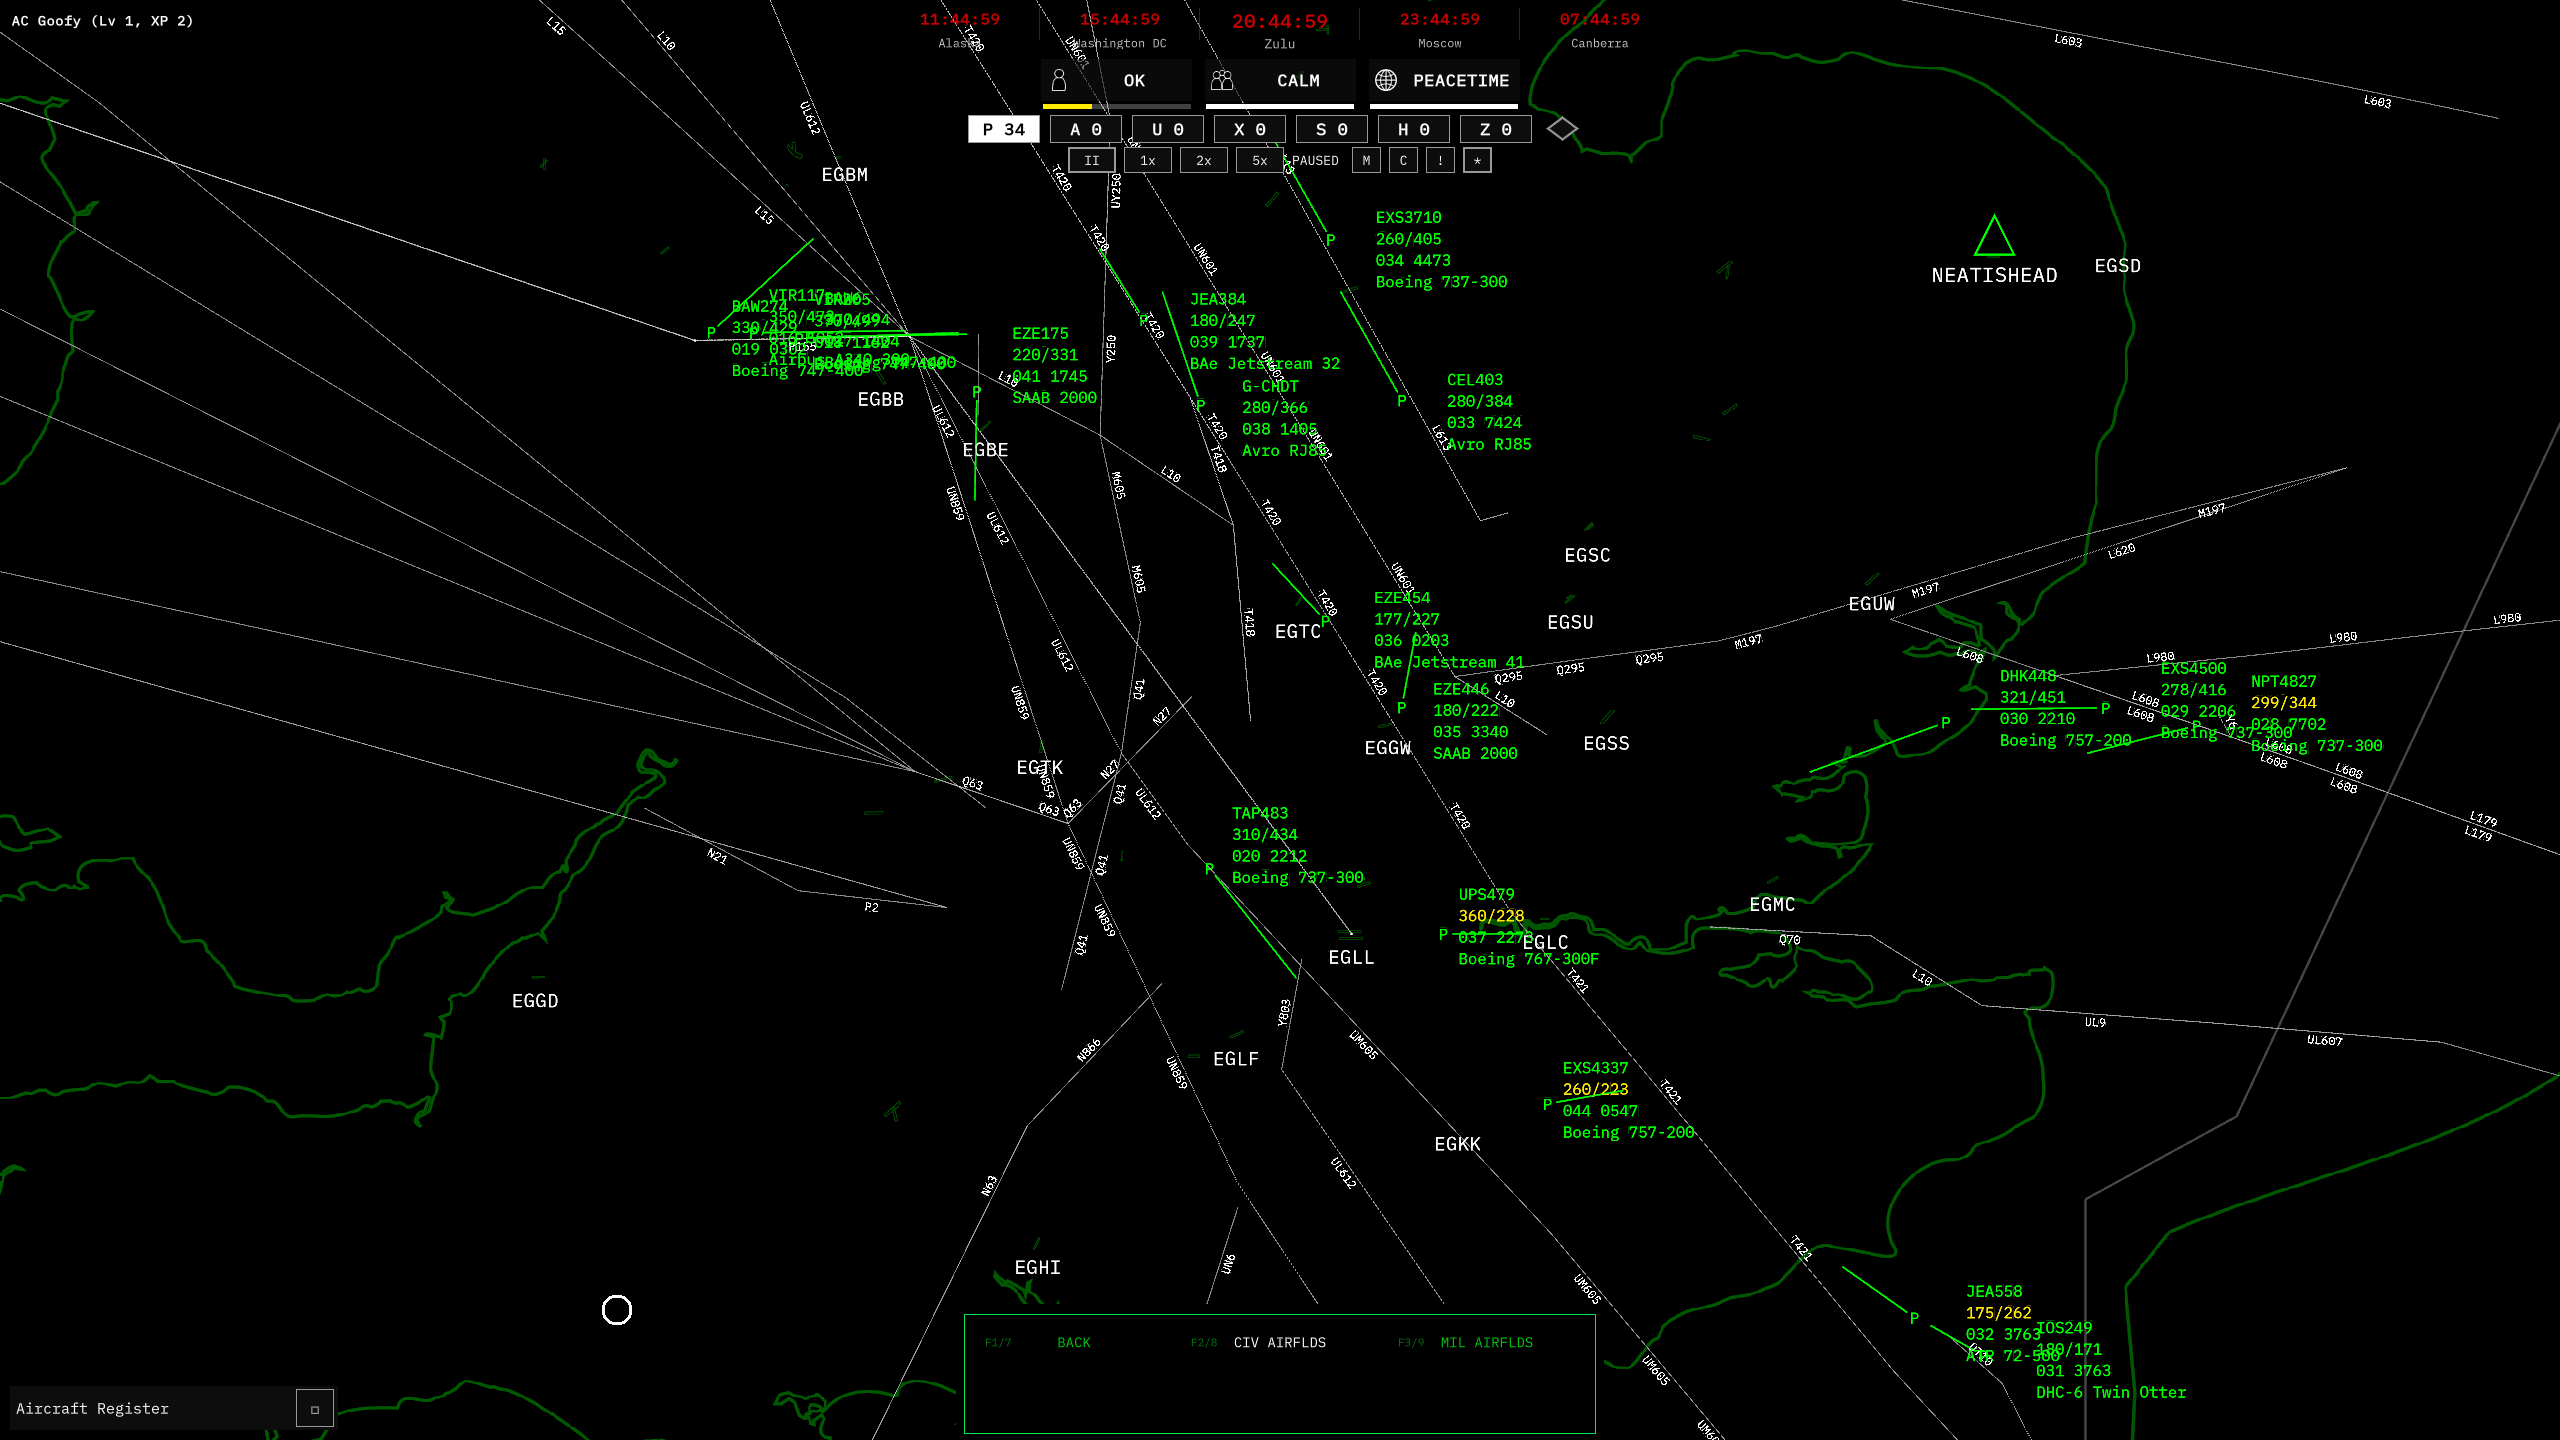The image size is (2560, 1440).
Task: Select CIV AIRFLDS menu option
Action: pos(1279,1342)
